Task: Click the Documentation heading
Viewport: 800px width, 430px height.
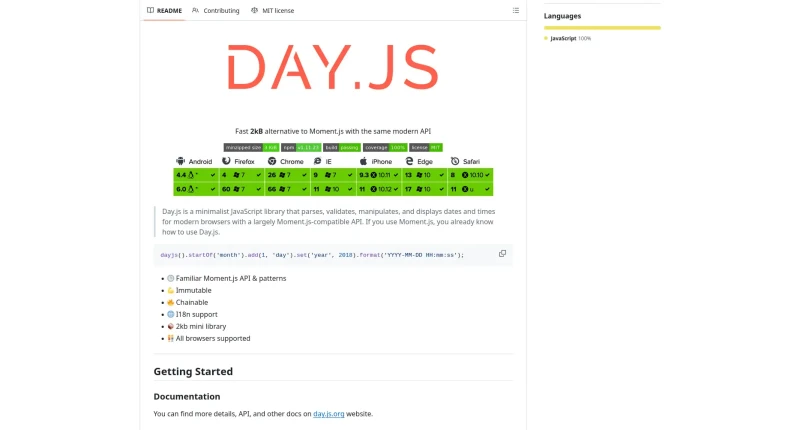Action: pos(187,396)
